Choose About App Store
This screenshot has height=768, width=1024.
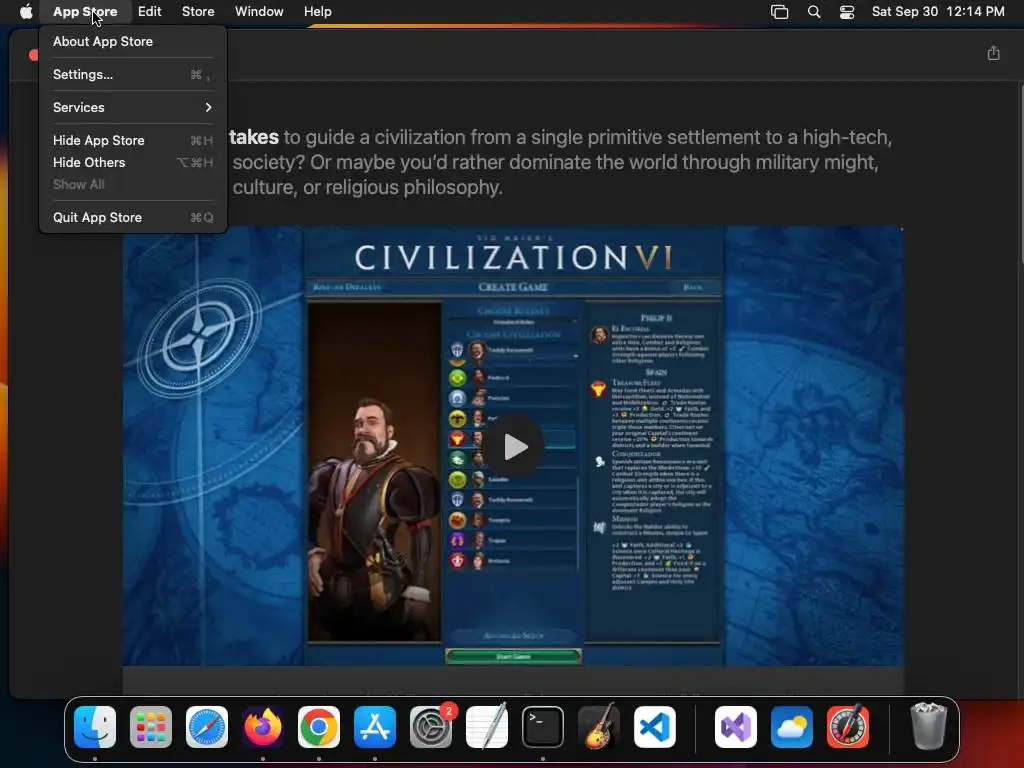133,41
